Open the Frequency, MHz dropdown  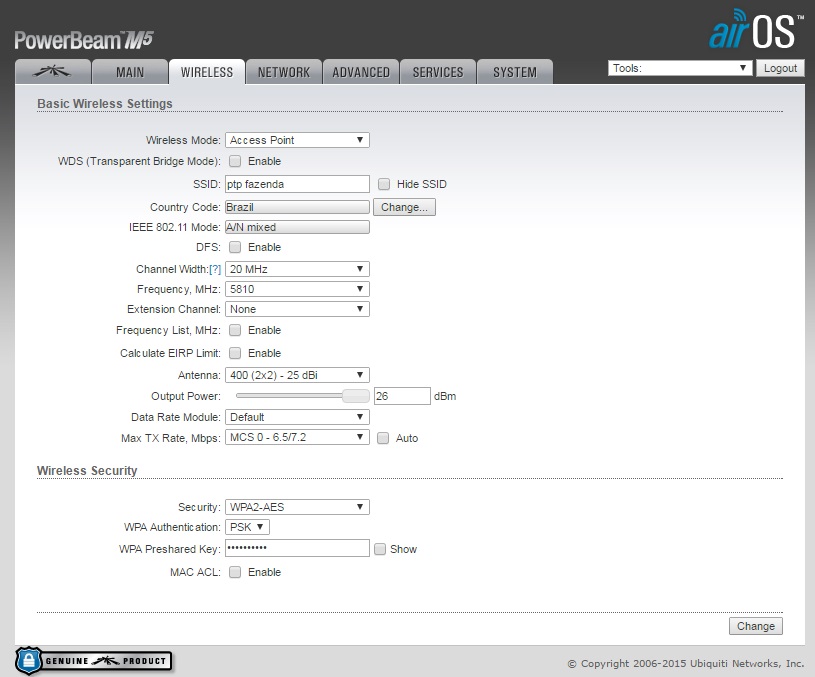297,289
